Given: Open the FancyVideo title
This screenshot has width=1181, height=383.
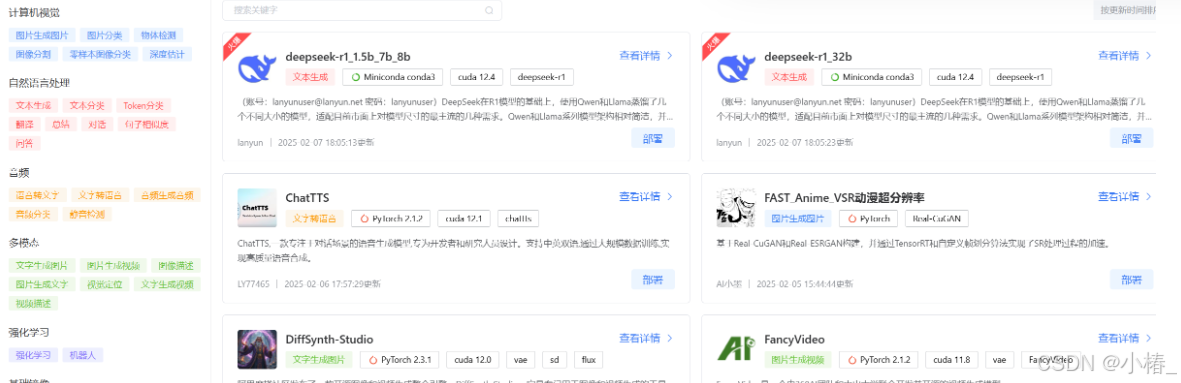Looking at the screenshot, I should click(x=795, y=339).
